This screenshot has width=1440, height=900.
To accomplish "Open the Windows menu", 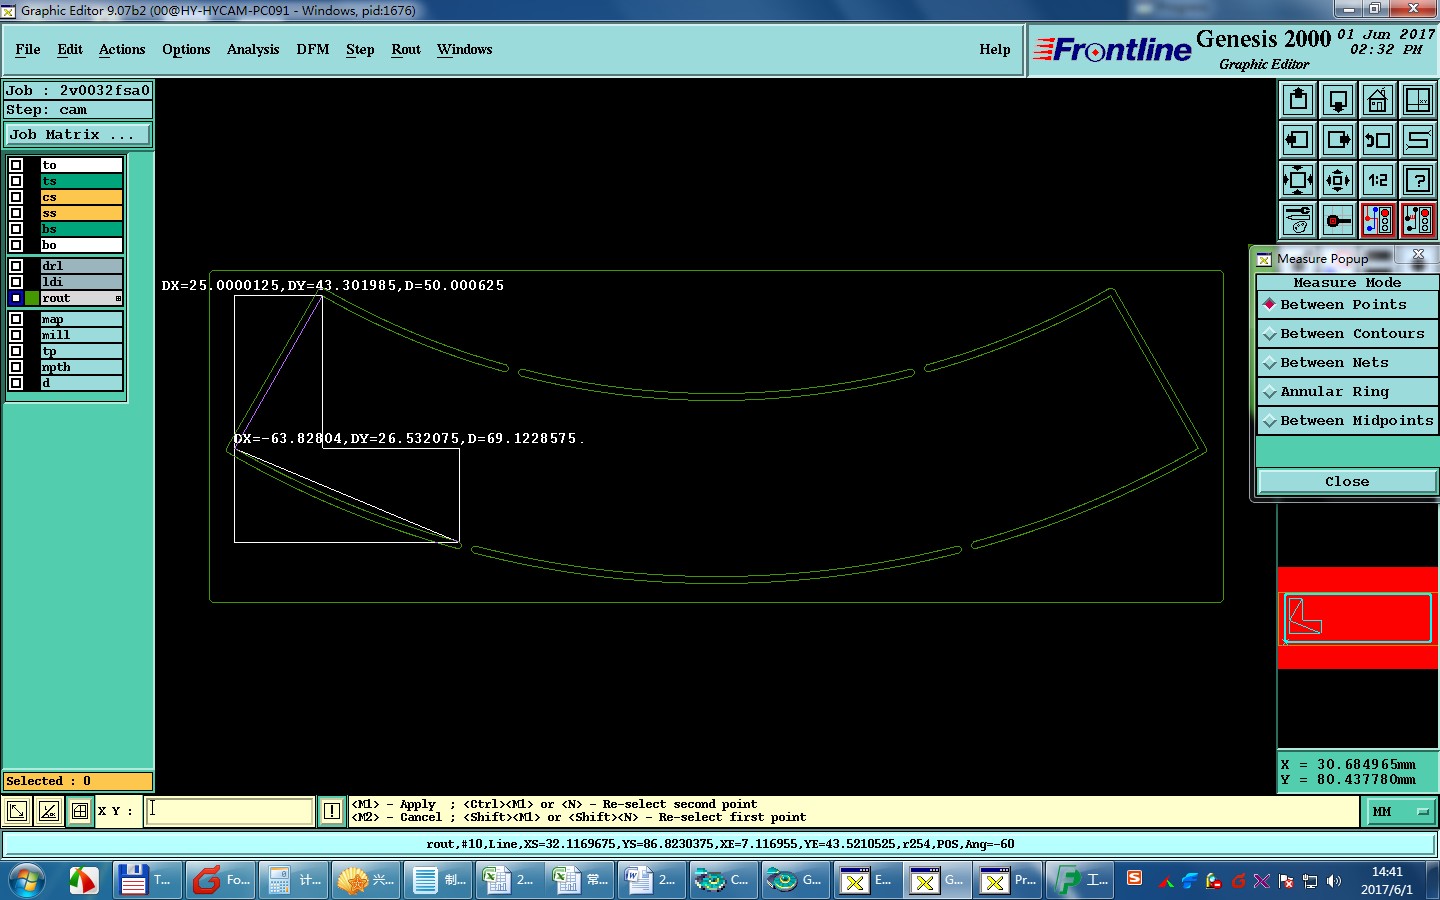I will [x=464, y=49].
